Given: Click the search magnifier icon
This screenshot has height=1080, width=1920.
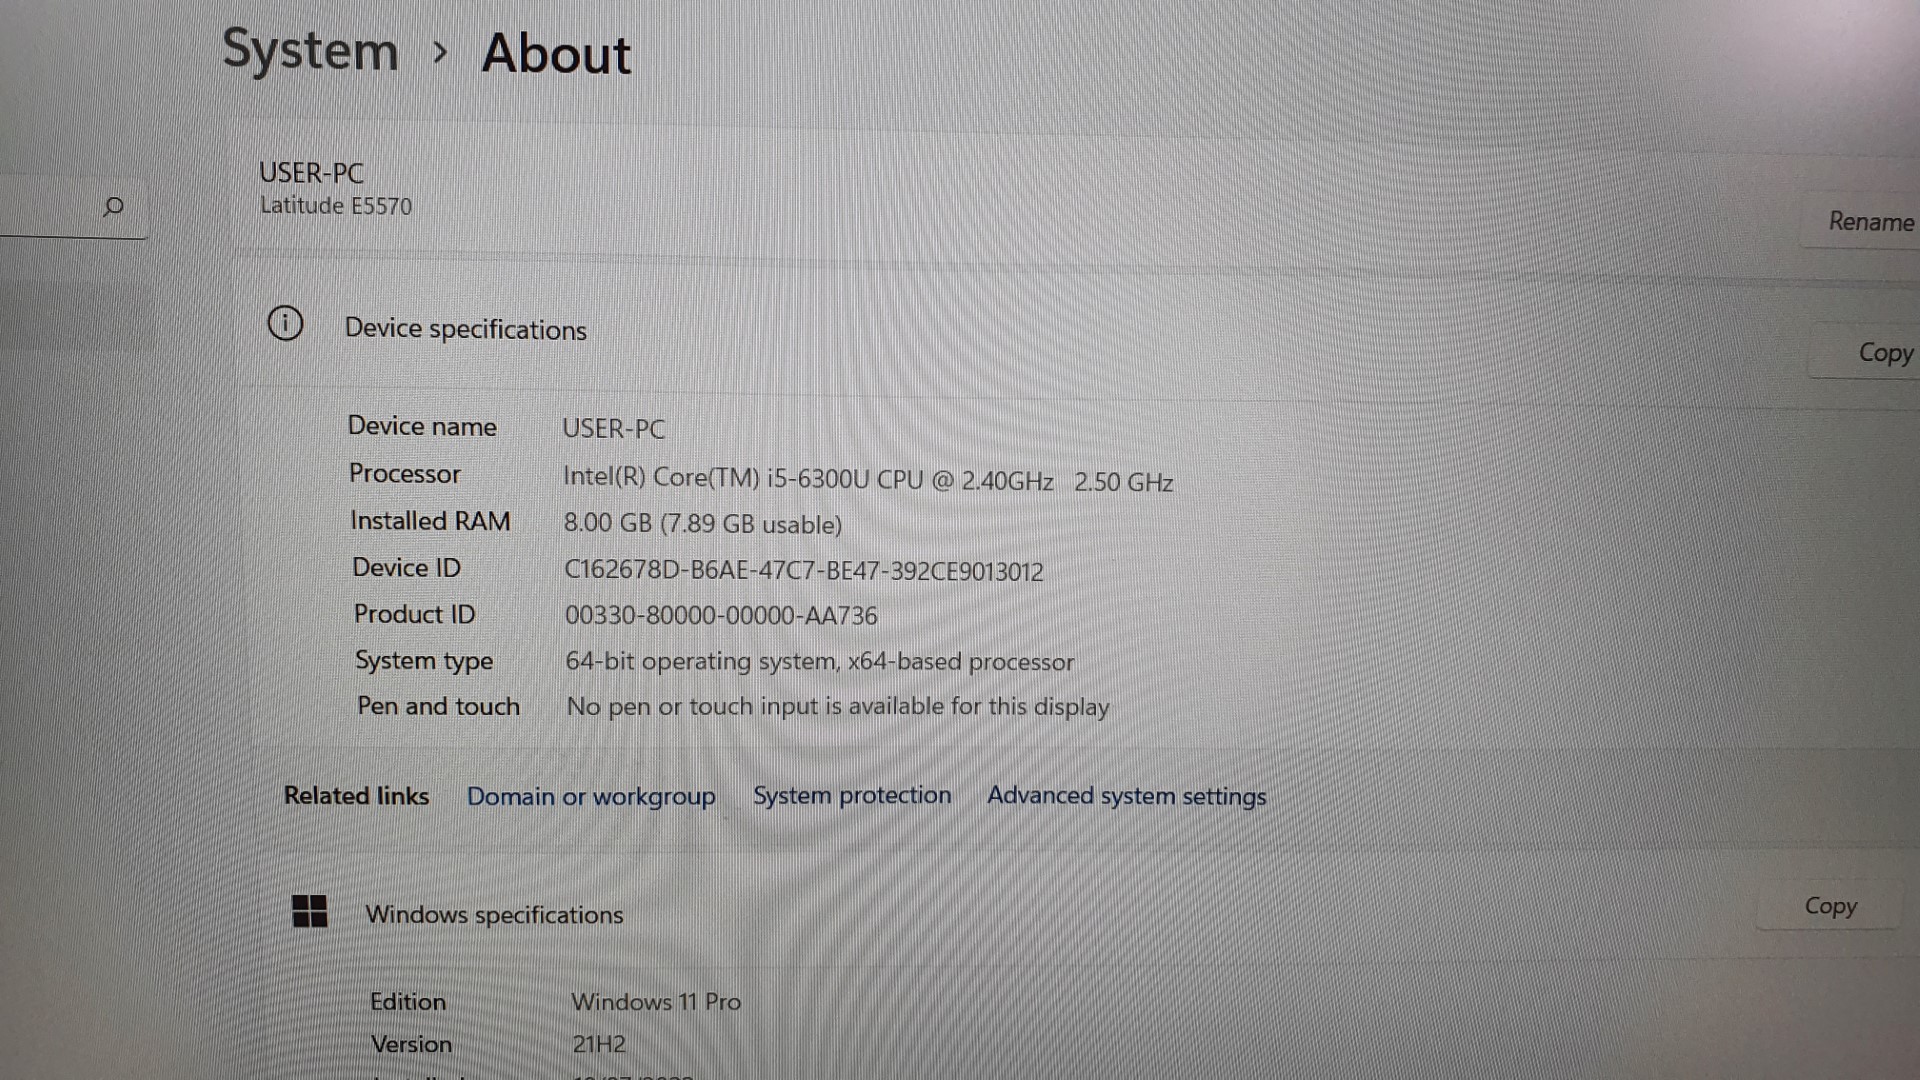Looking at the screenshot, I should pyautogui.click(x=113, y=207).
